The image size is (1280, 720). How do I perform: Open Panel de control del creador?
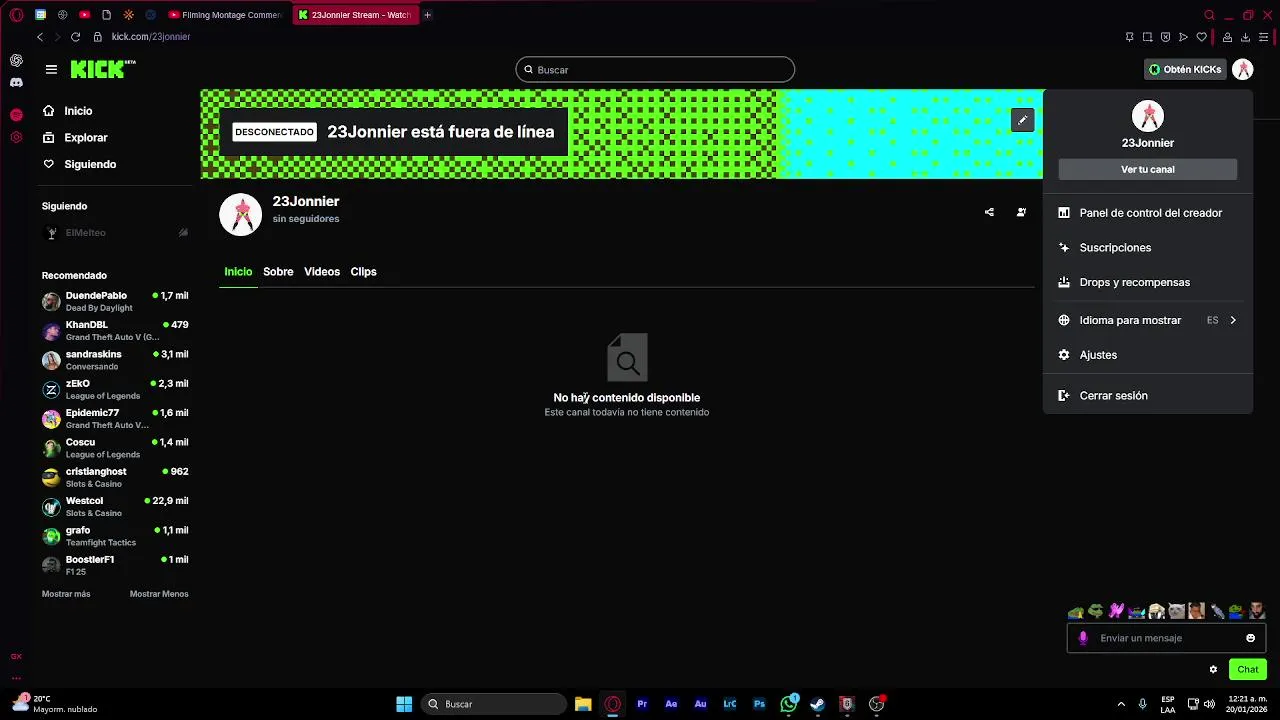pyautogui.click(x=1147, y=213)
